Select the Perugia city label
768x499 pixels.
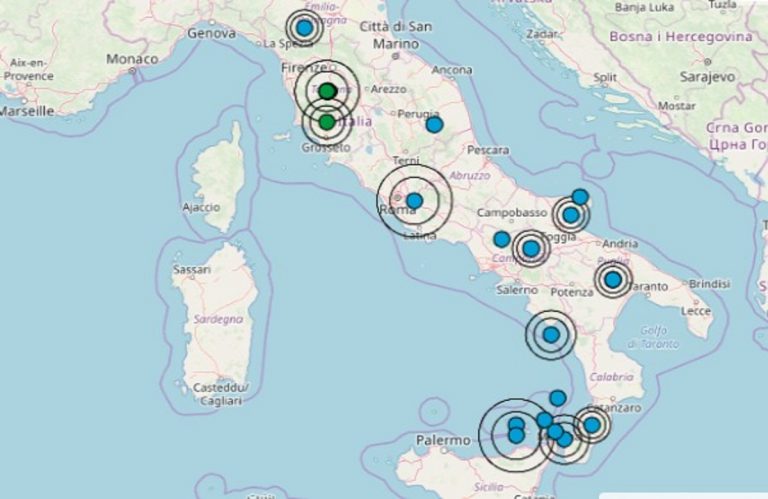point(418,114)
